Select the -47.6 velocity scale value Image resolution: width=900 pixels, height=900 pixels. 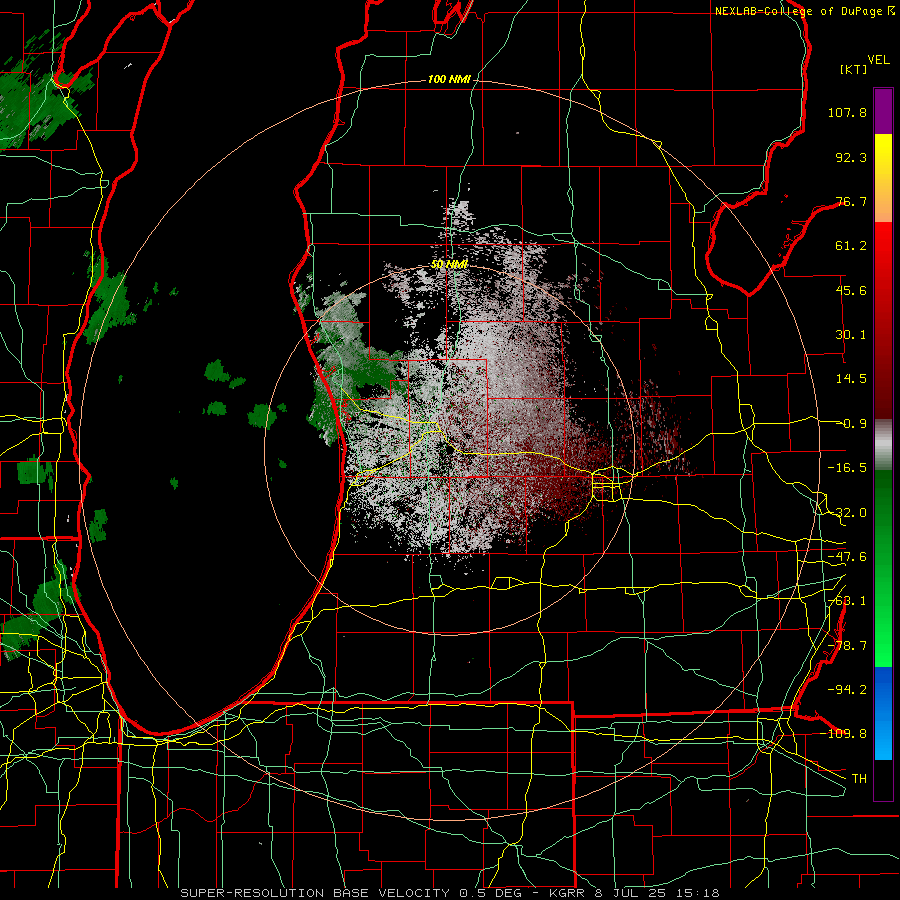(x=847, y=557)
